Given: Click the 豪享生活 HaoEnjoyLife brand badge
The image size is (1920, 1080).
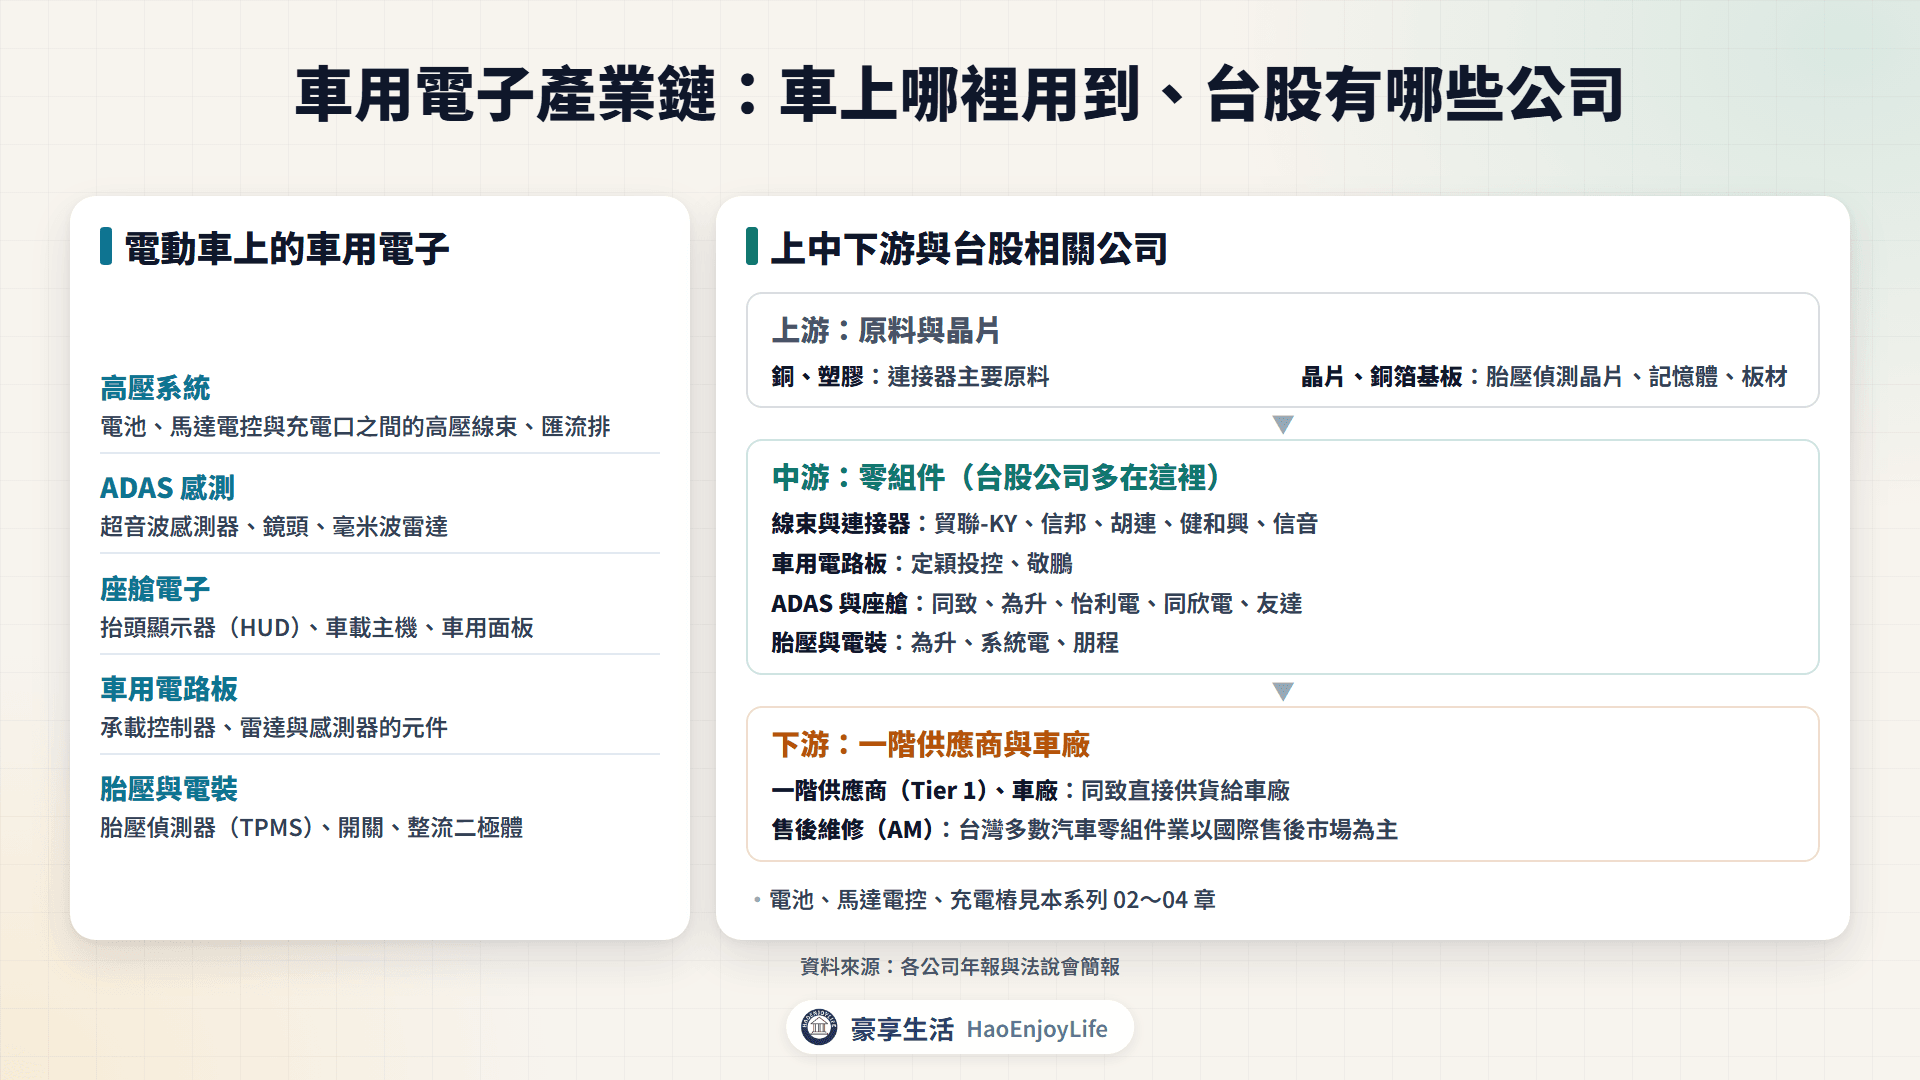Looking at the screenshot, I should tap(960, 1027).
